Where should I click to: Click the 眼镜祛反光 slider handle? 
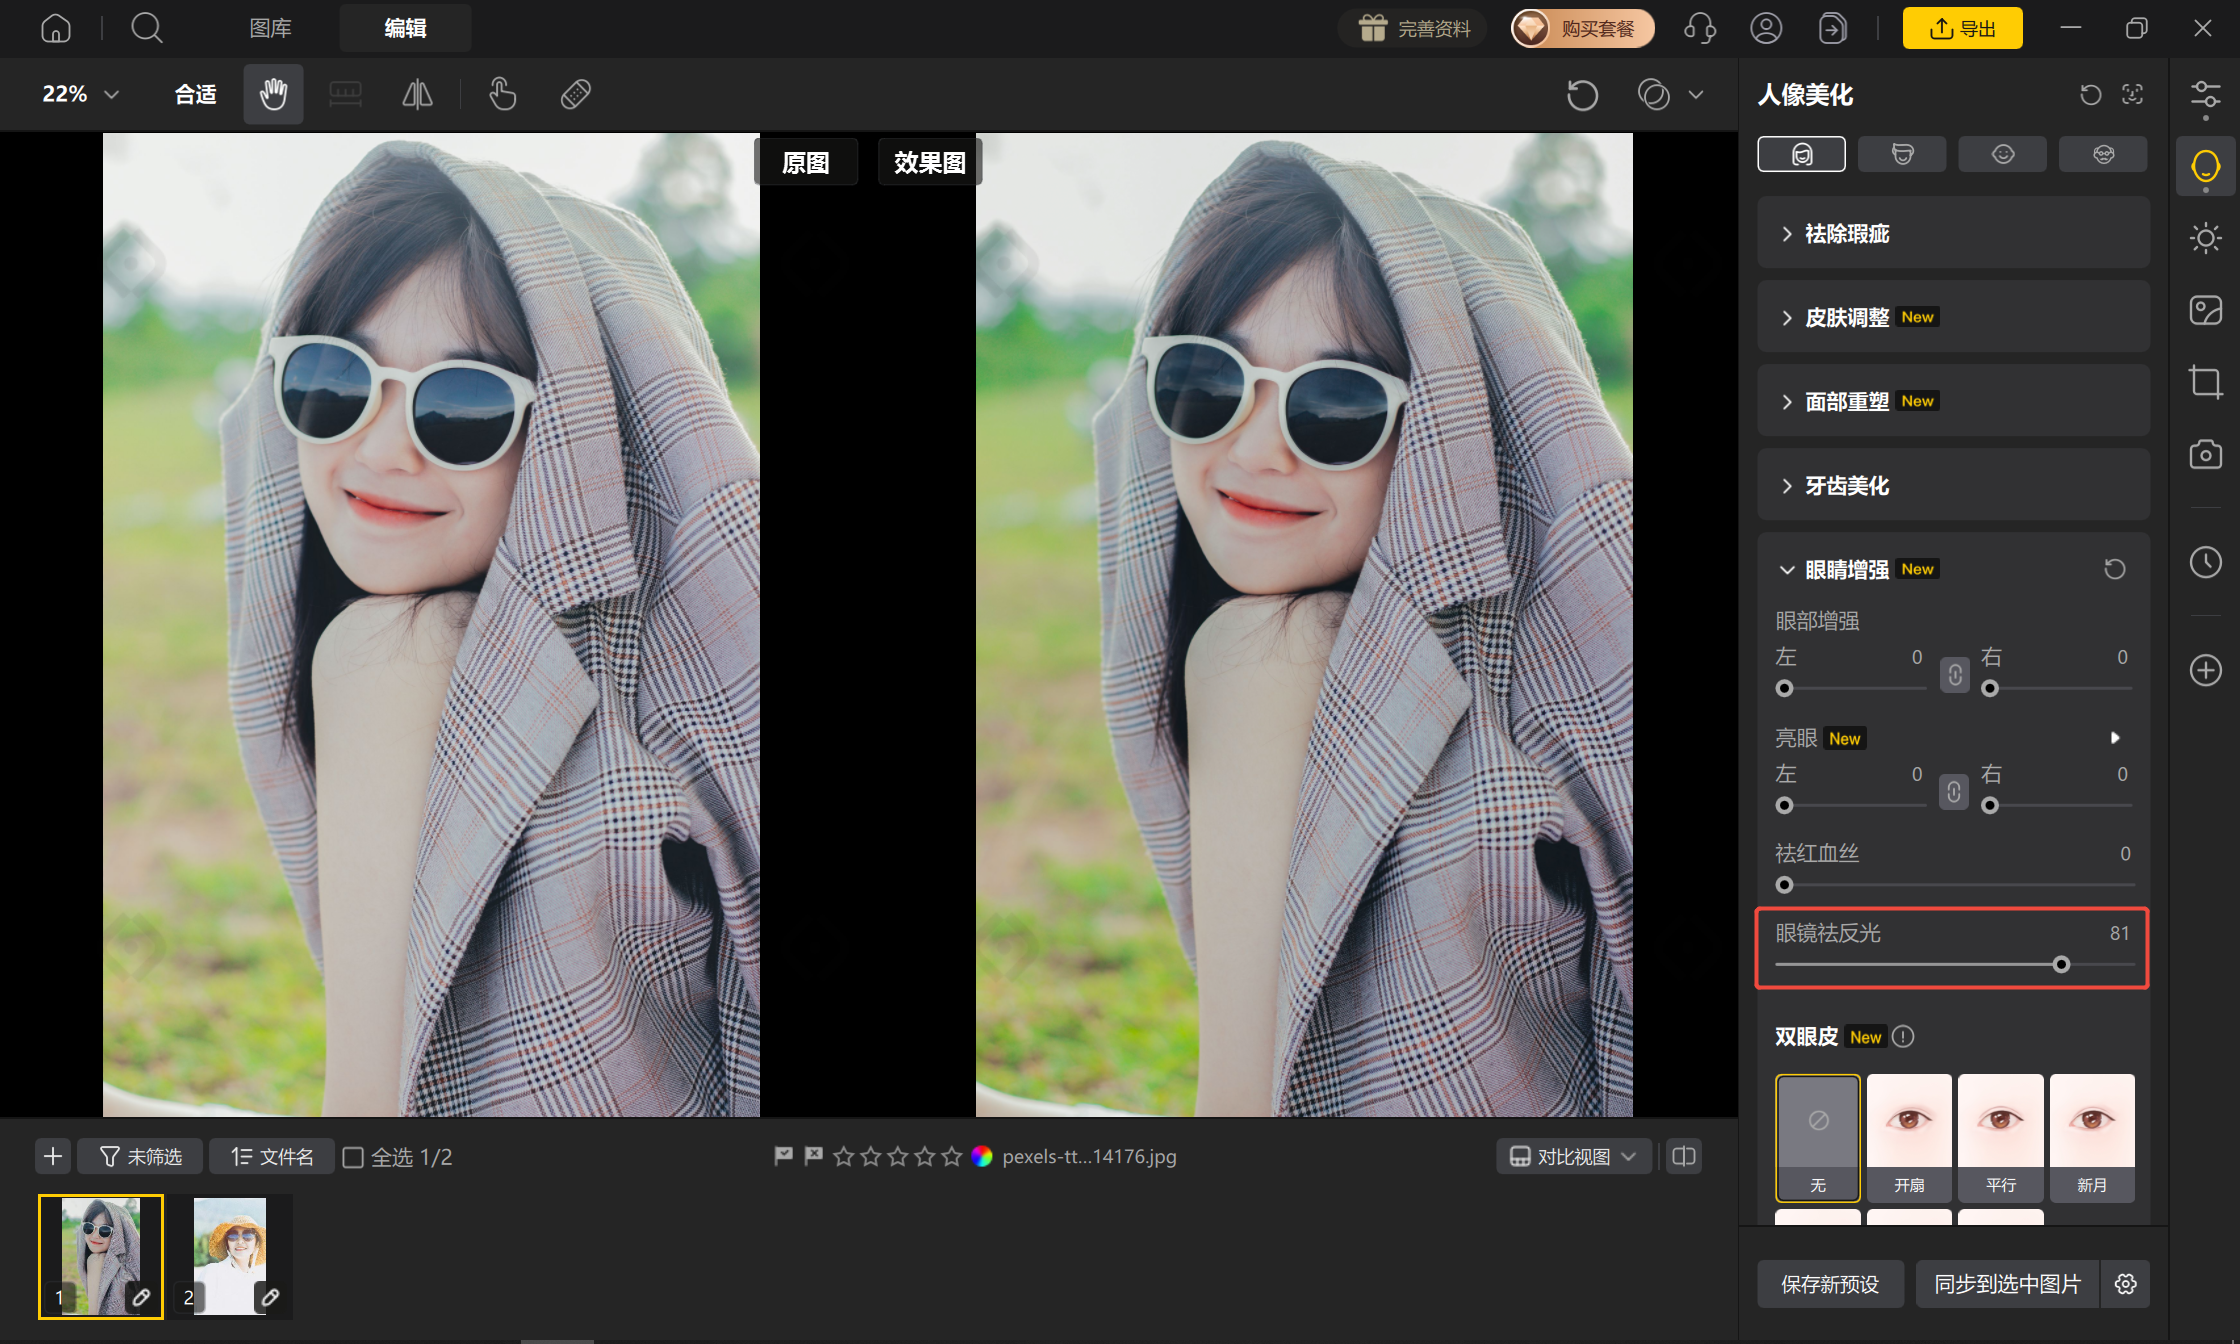pyautogui.click(x=2061, y=964)
